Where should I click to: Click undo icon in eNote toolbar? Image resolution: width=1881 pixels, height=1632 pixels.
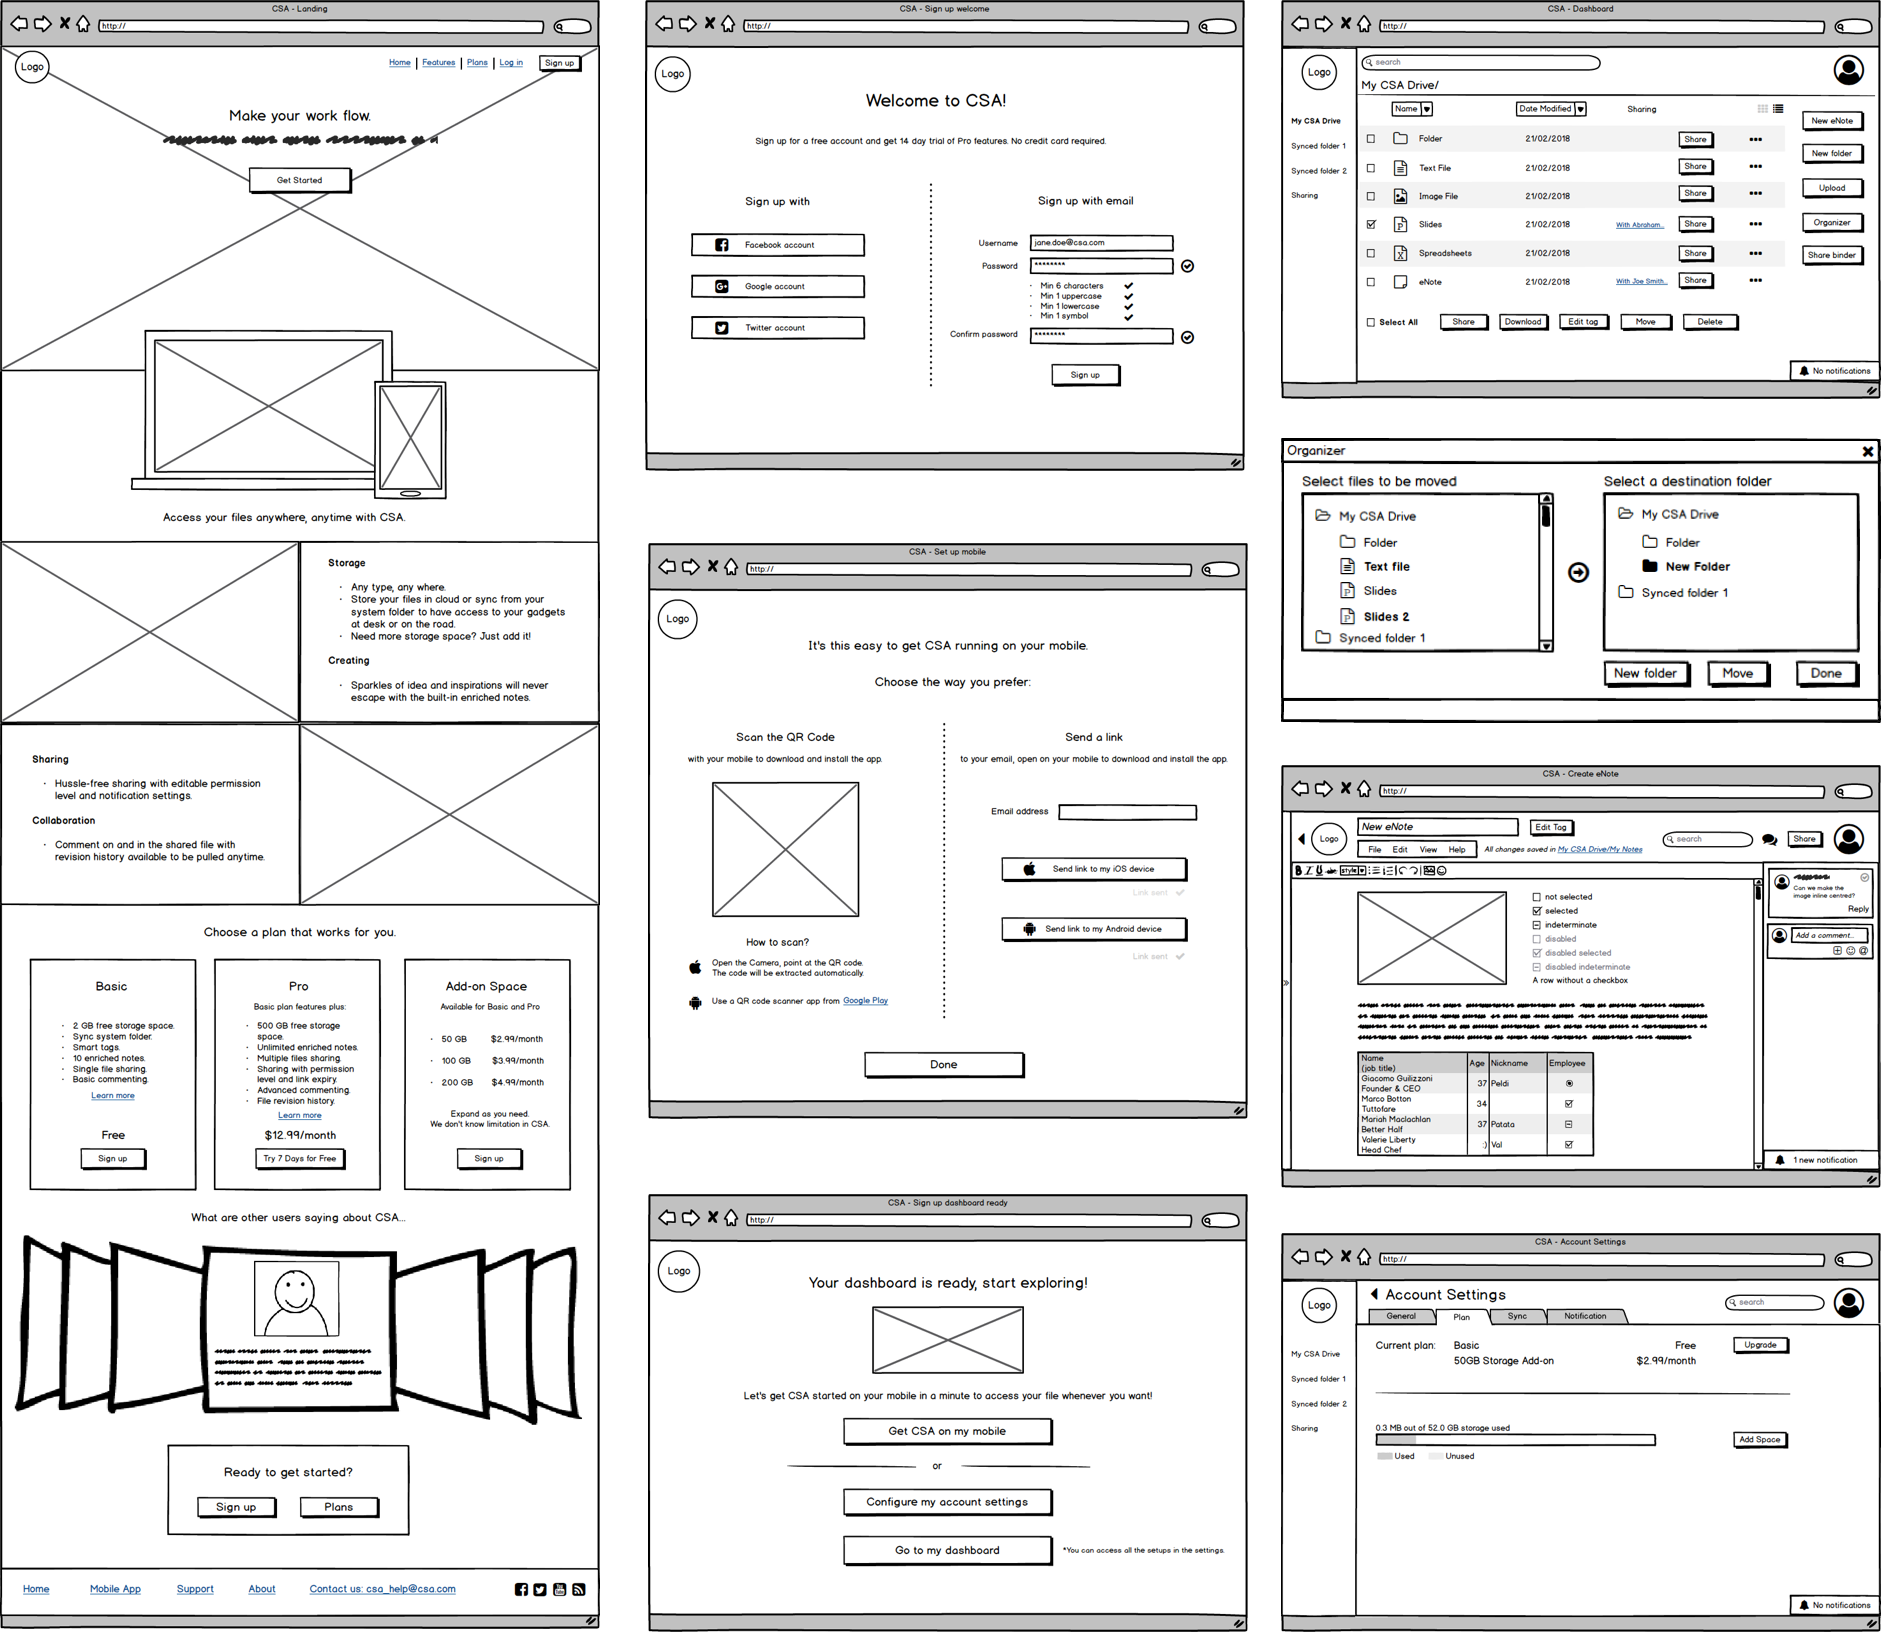1403,870
